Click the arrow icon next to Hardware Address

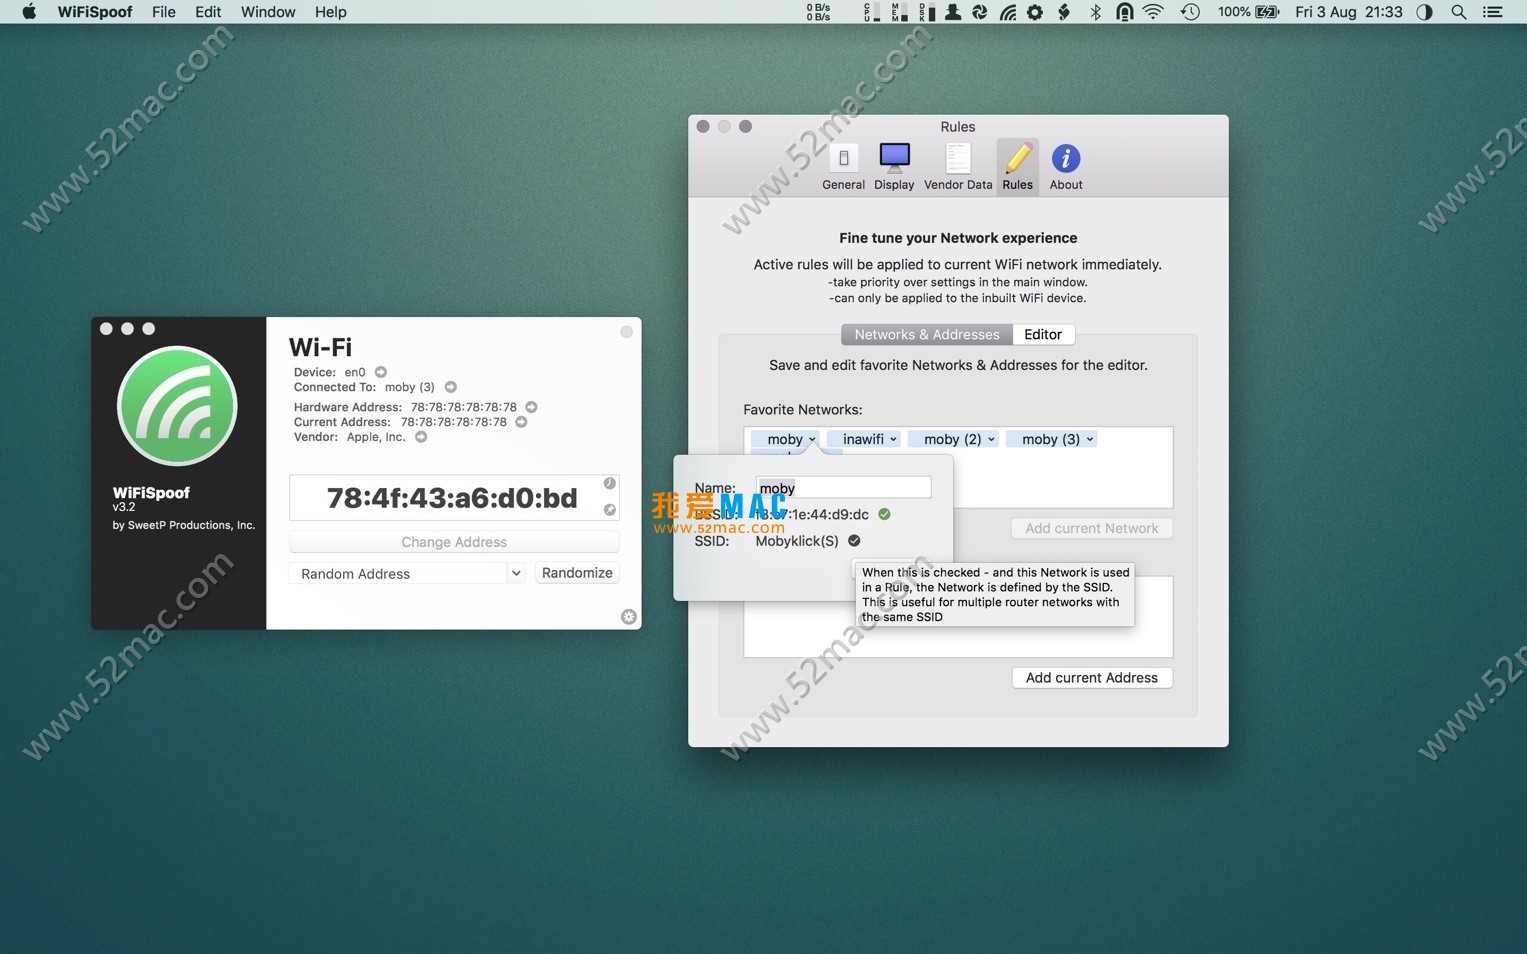tap(532, 407)
